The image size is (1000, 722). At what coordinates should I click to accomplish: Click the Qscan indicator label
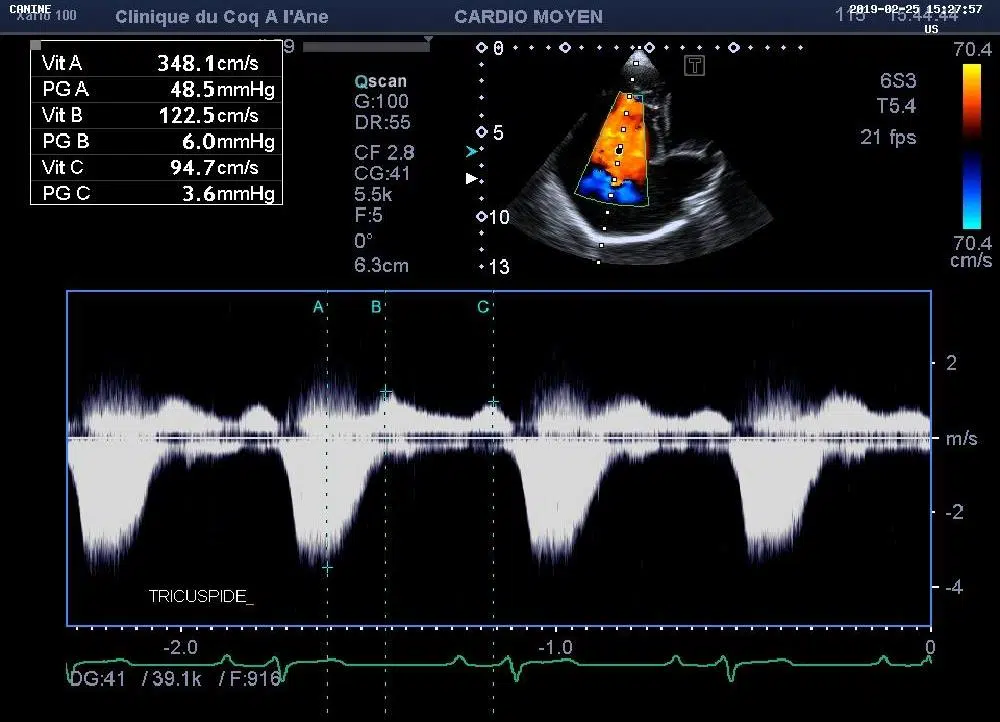pos(380,82)
